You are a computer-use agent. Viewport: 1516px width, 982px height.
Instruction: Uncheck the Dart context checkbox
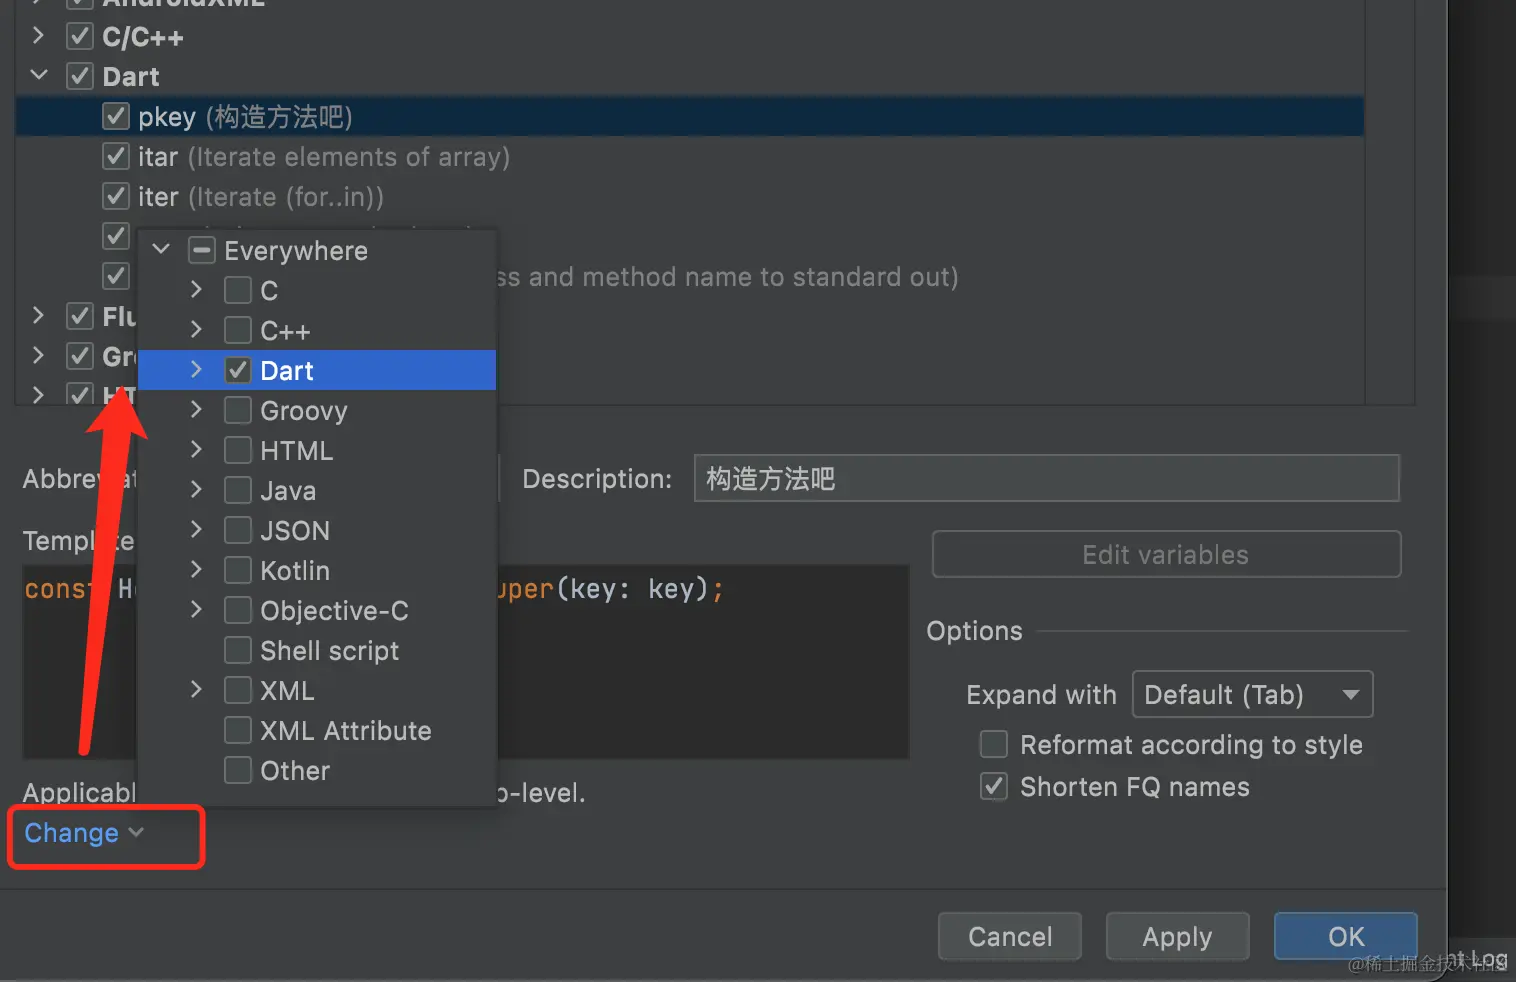tap(238, 371)
